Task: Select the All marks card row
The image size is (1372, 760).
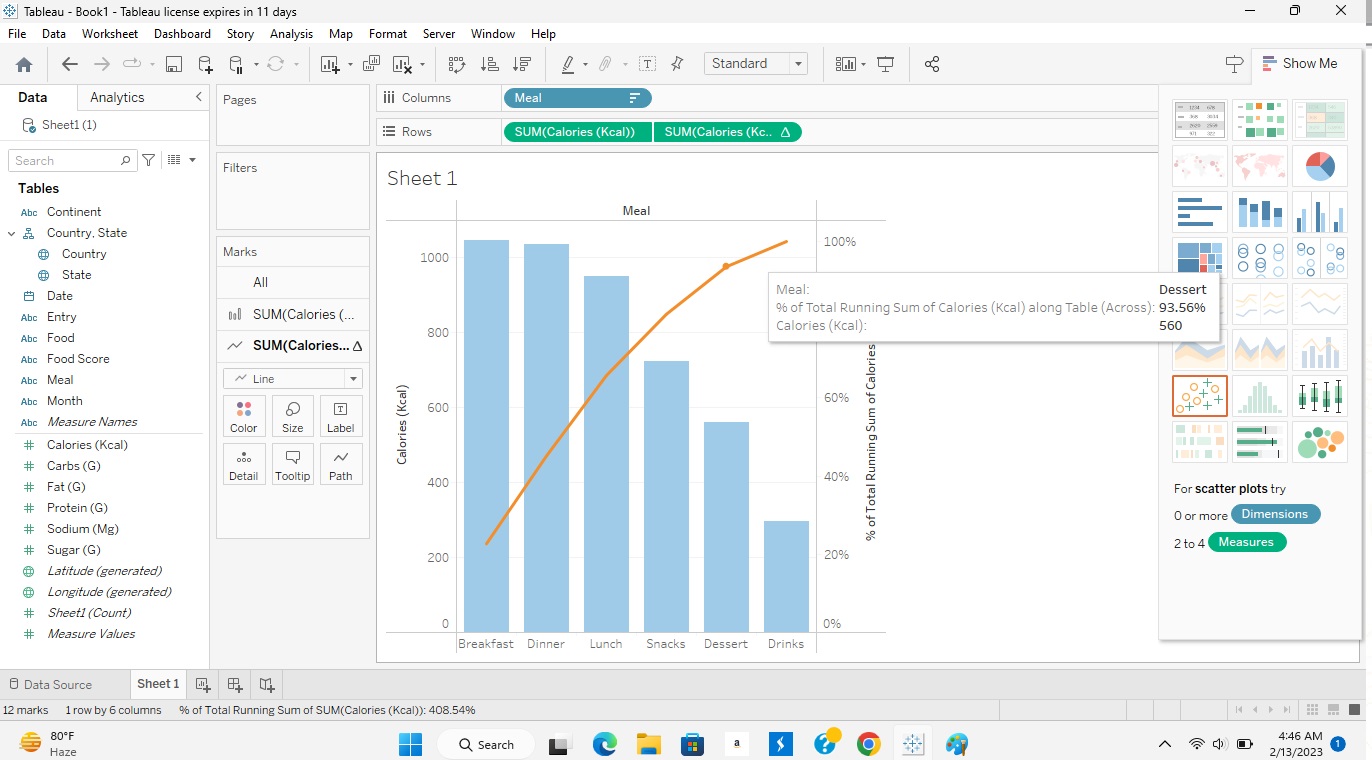Action: click(292, 282)
